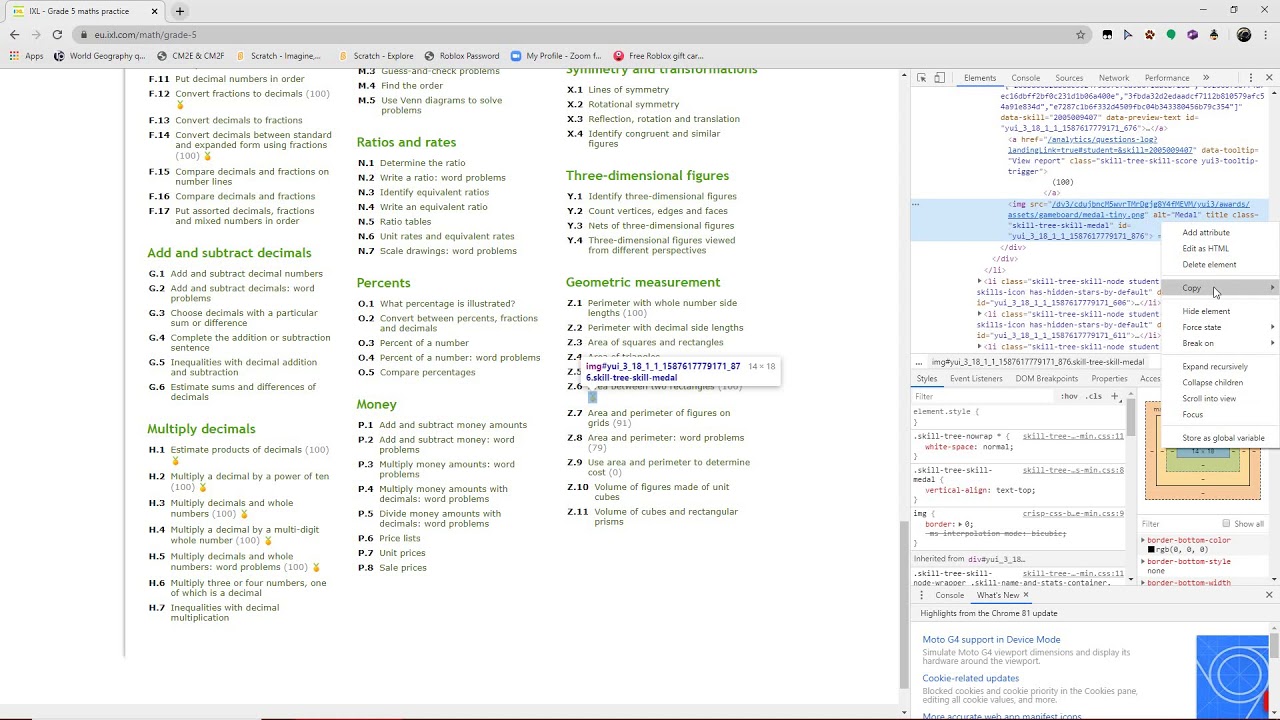Click the computed styles Filter field
Image resolution: width=1280 pixels, height=720 pixels.
click(1180, 524)
